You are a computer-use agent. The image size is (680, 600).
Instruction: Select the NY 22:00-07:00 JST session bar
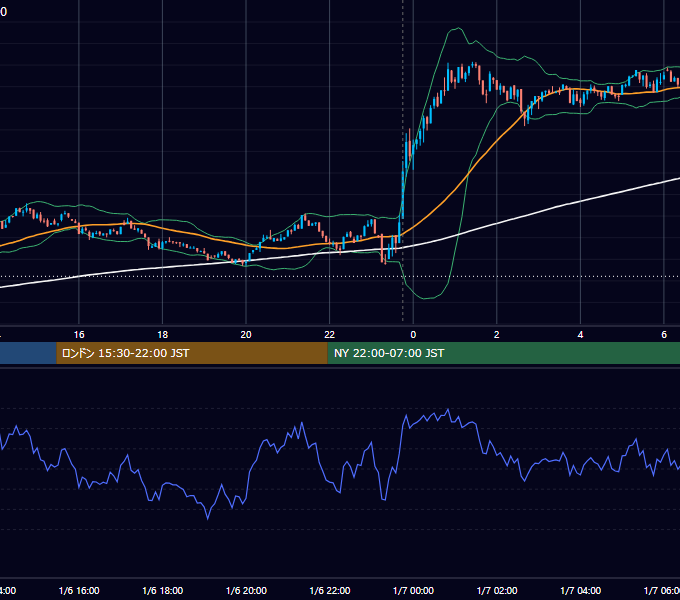(x=503, y=353)
